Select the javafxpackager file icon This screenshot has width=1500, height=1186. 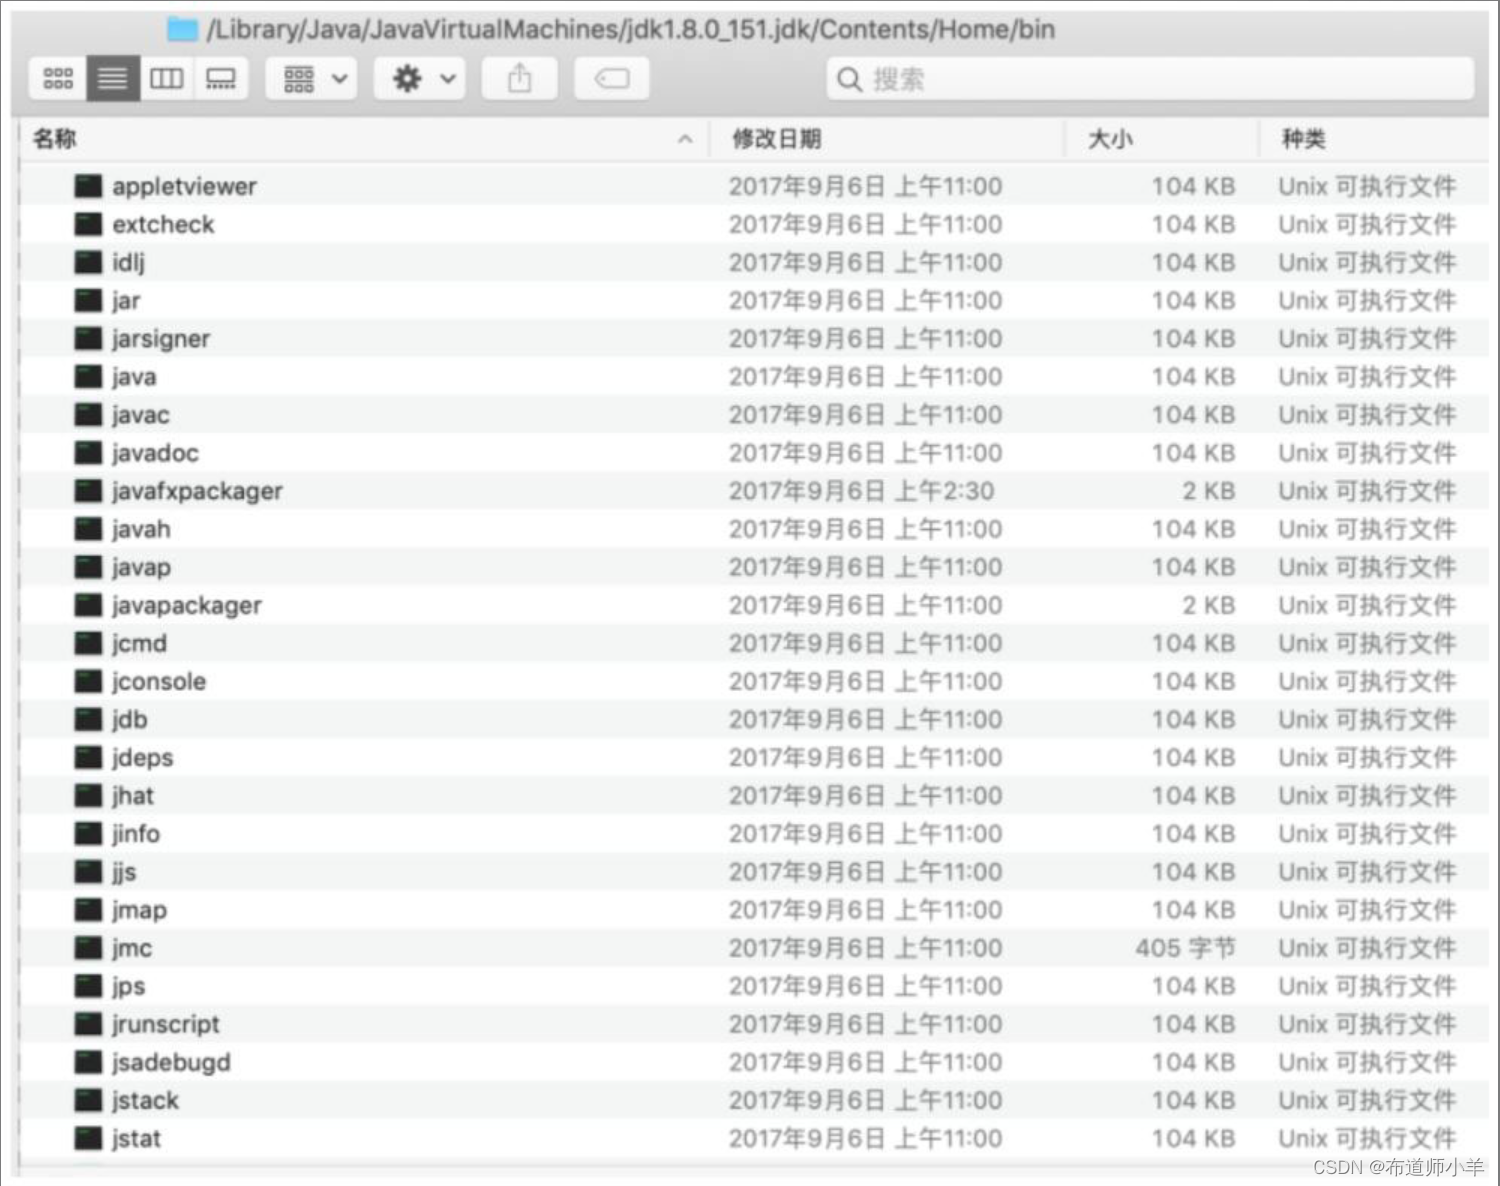89,491
